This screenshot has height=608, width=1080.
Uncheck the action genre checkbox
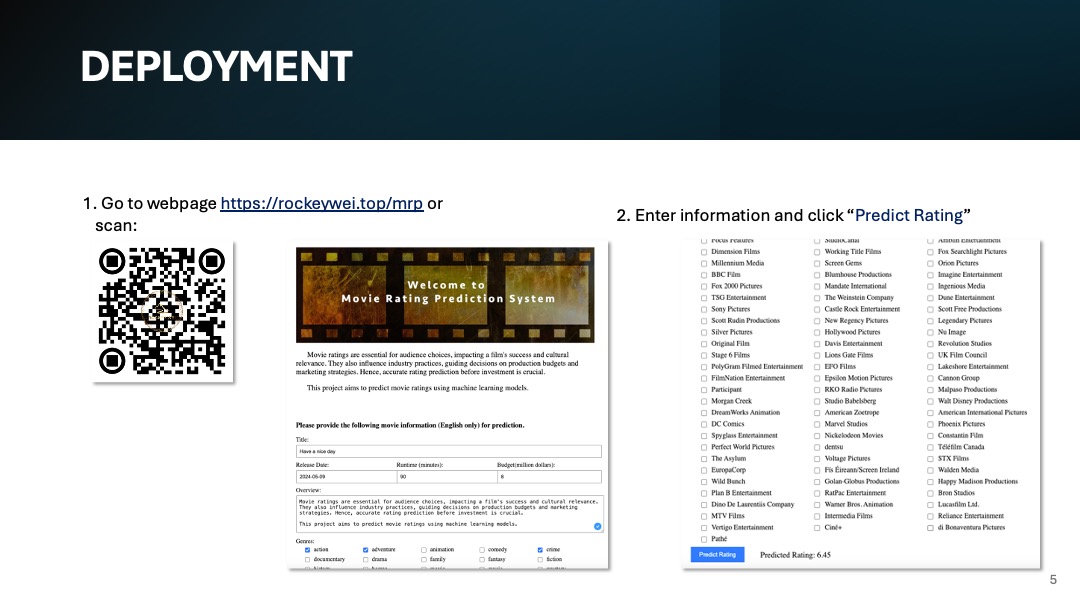point(307,549)
